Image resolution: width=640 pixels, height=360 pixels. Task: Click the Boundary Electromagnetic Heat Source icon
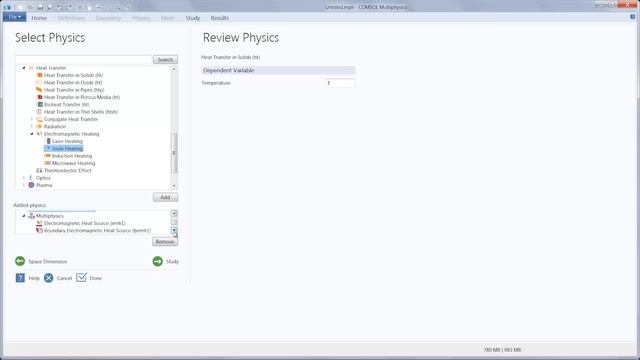pos(40,231)
